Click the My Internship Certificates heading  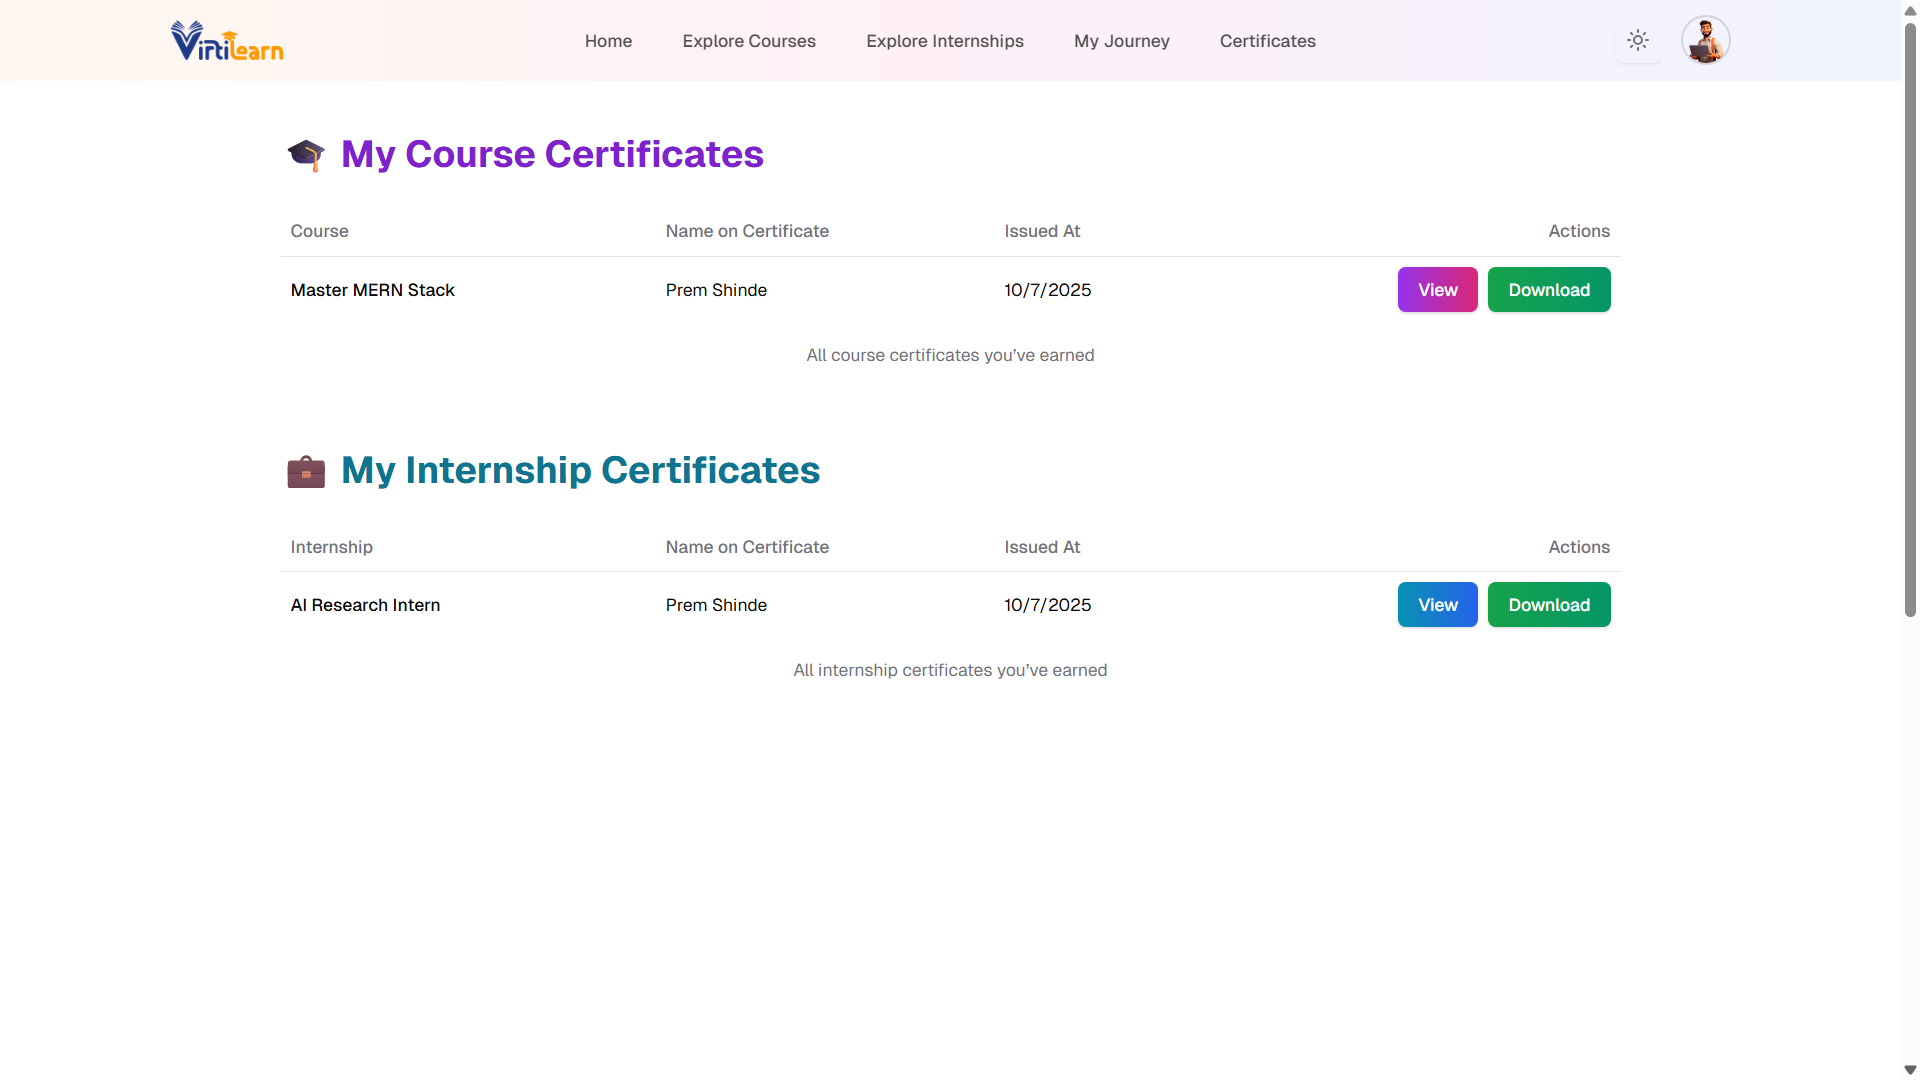pos(580,471)
